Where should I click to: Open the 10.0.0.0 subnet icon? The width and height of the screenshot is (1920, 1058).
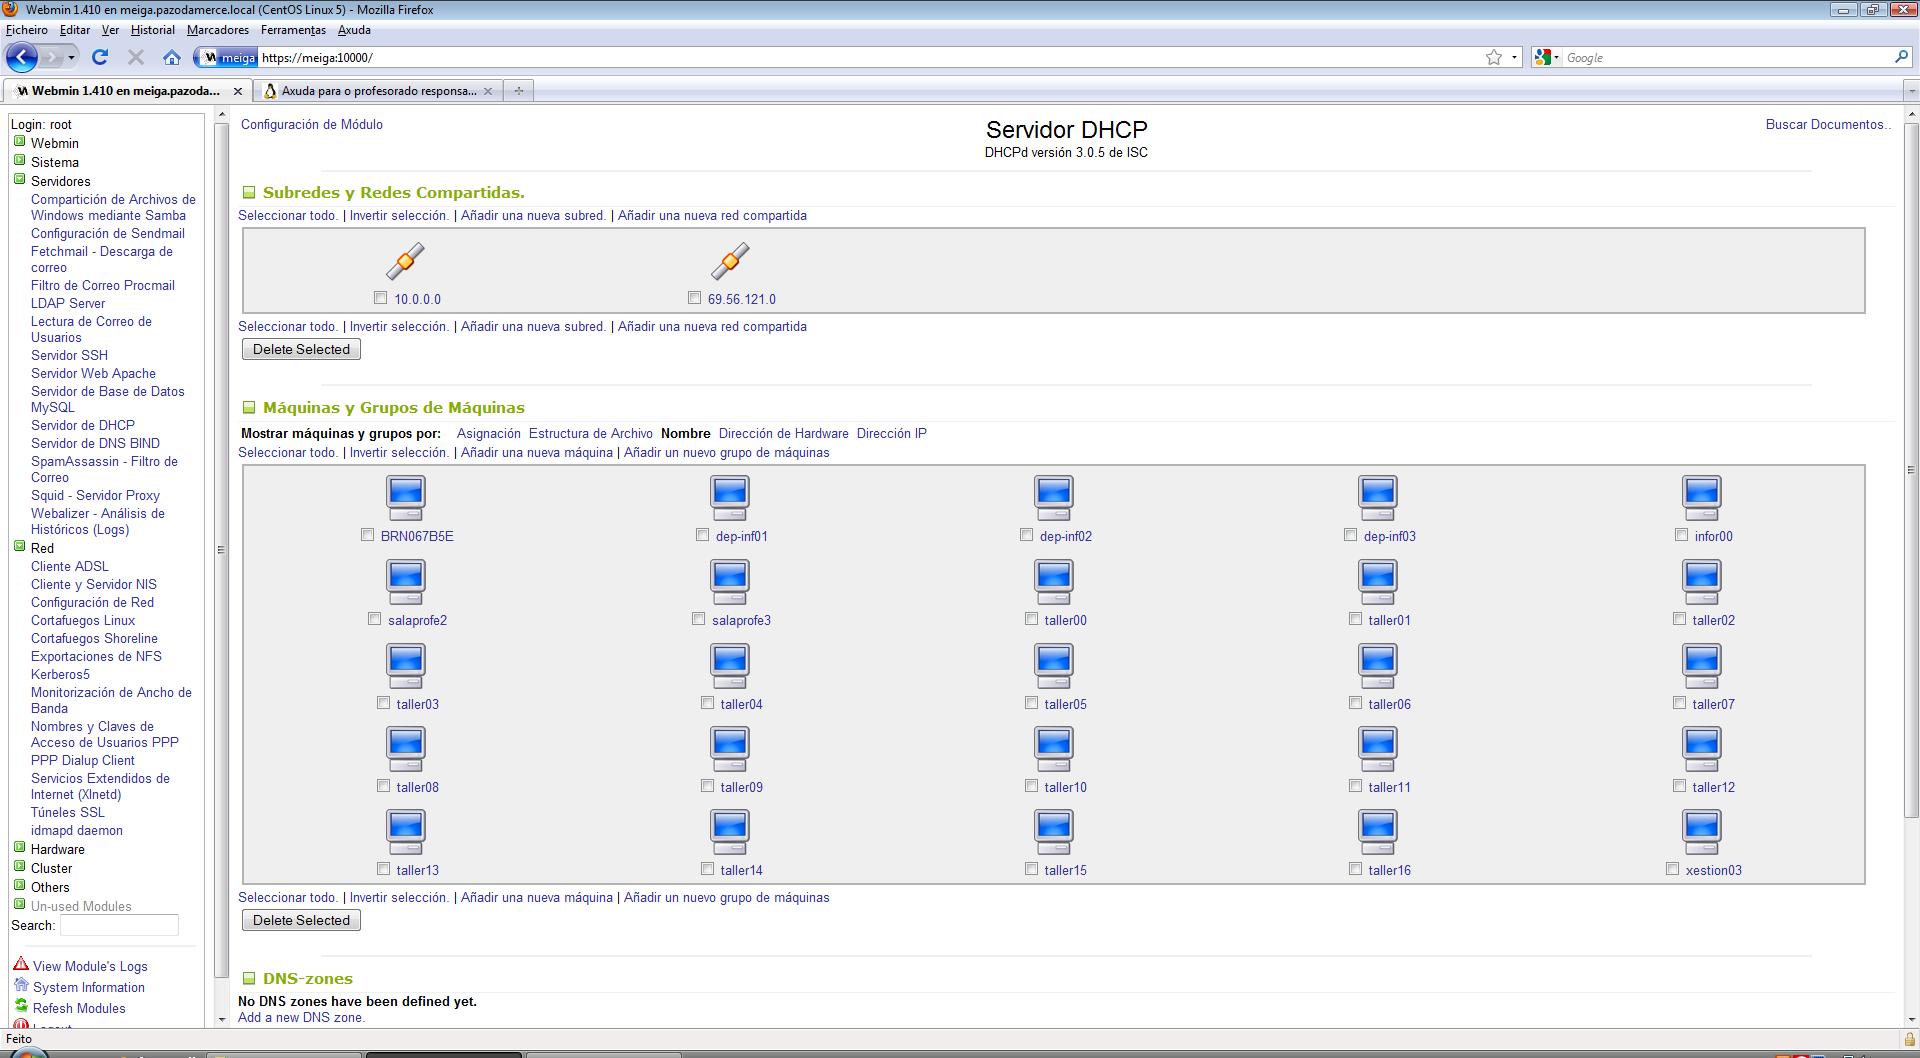pos(405,261)
